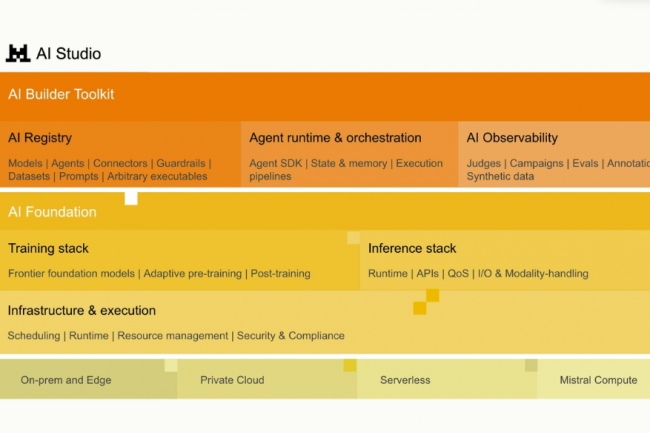Click 'Adaptive pre-training' in Training stack

coord(192,273)
